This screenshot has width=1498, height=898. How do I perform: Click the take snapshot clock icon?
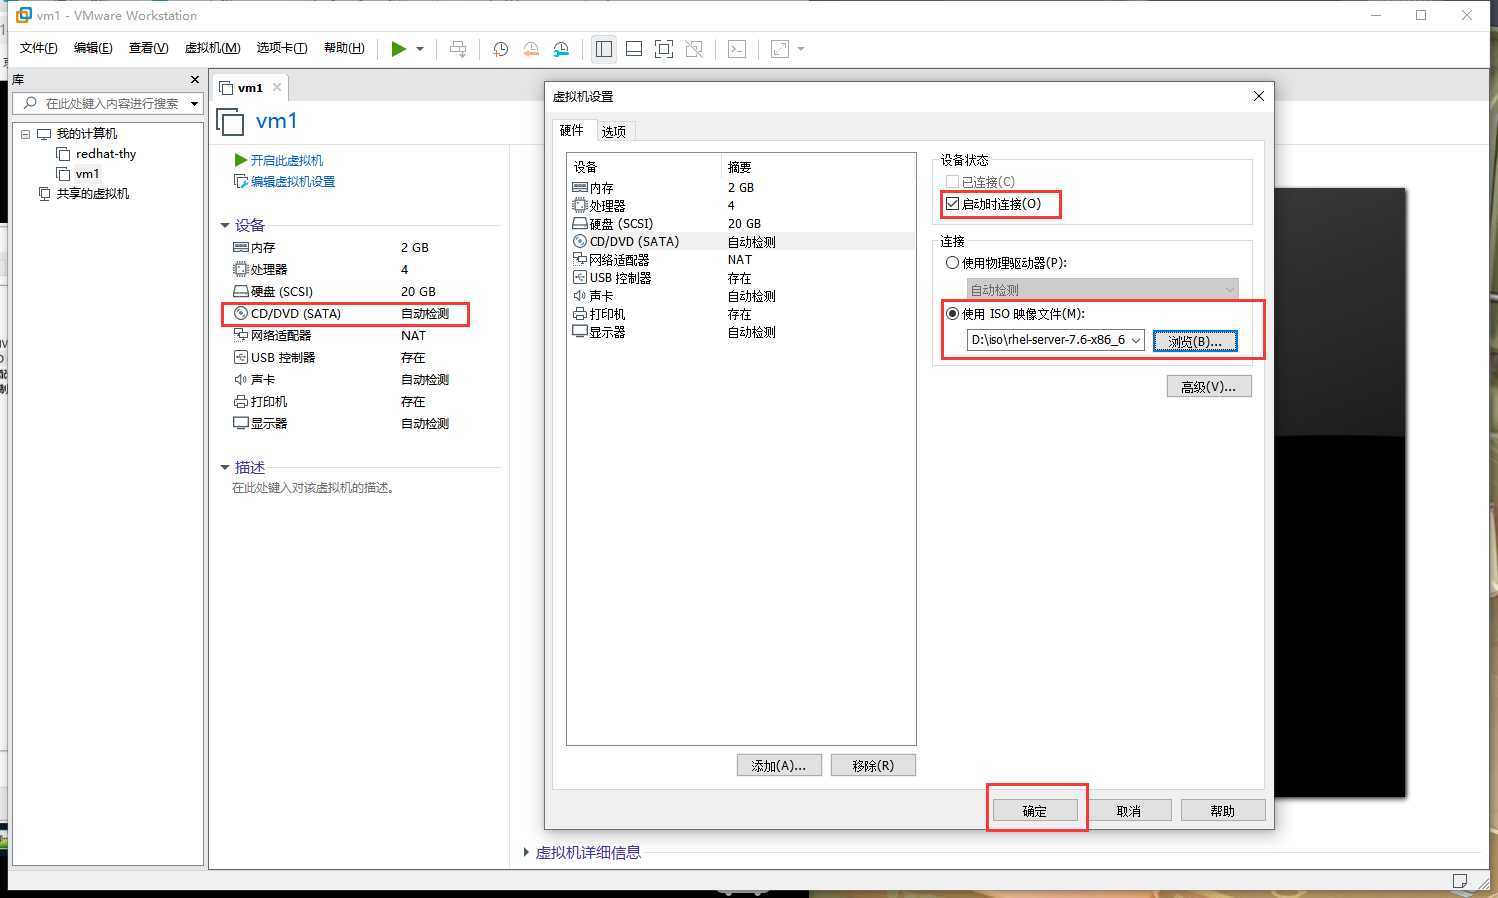coord(500,49)
